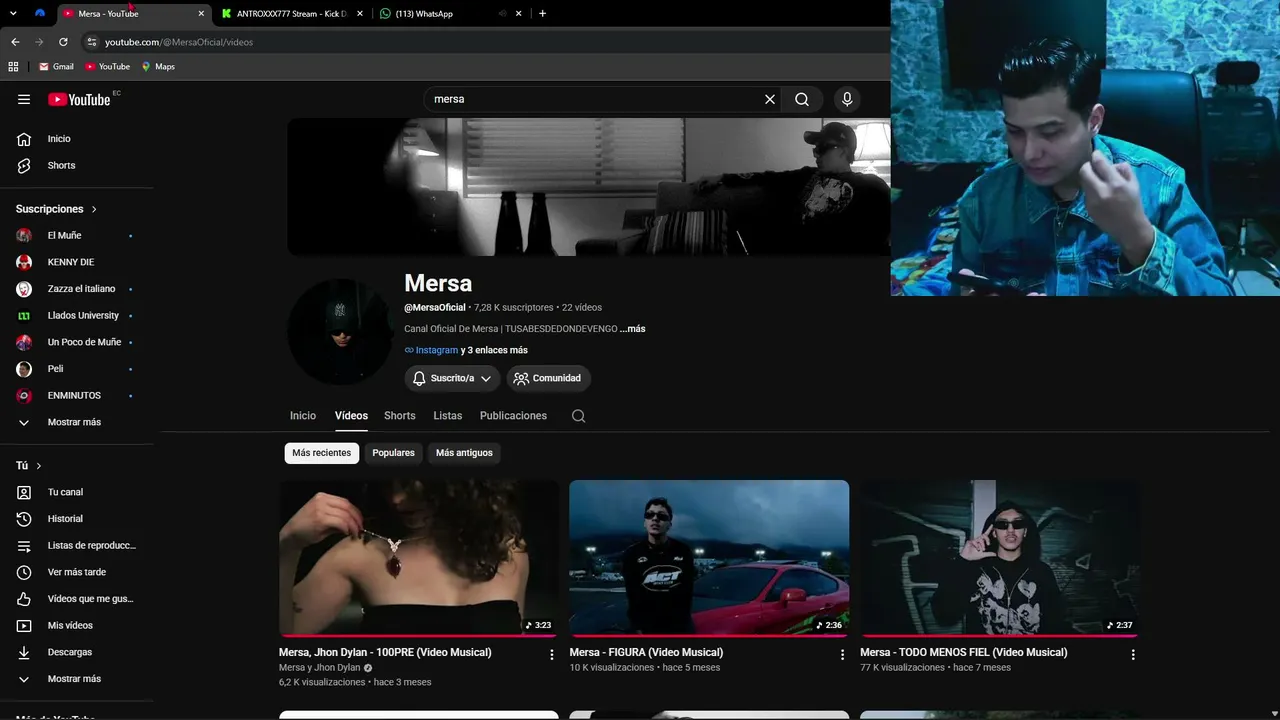Open the YouTube bookmark in bookmarks bar
The height and width of the screenshot is (720, 1280).
[107, 66]
